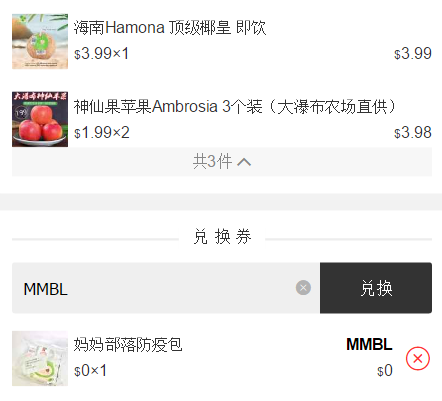Click the 兑换 redeem button
Screen dimensions: 442x401
[x=376, y=288]
